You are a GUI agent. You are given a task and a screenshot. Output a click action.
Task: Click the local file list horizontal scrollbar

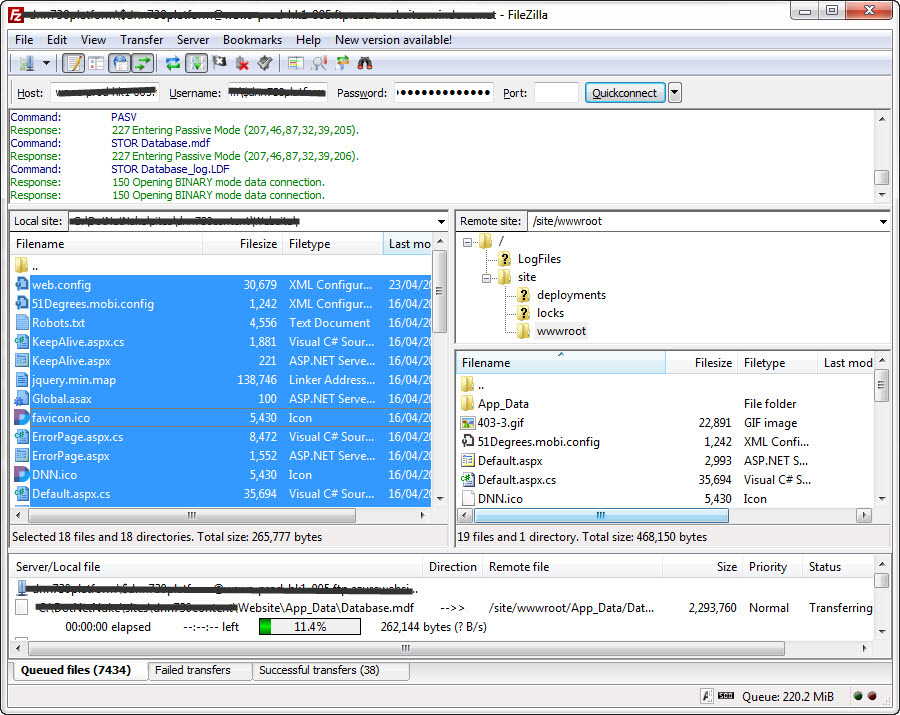[192, 515]
